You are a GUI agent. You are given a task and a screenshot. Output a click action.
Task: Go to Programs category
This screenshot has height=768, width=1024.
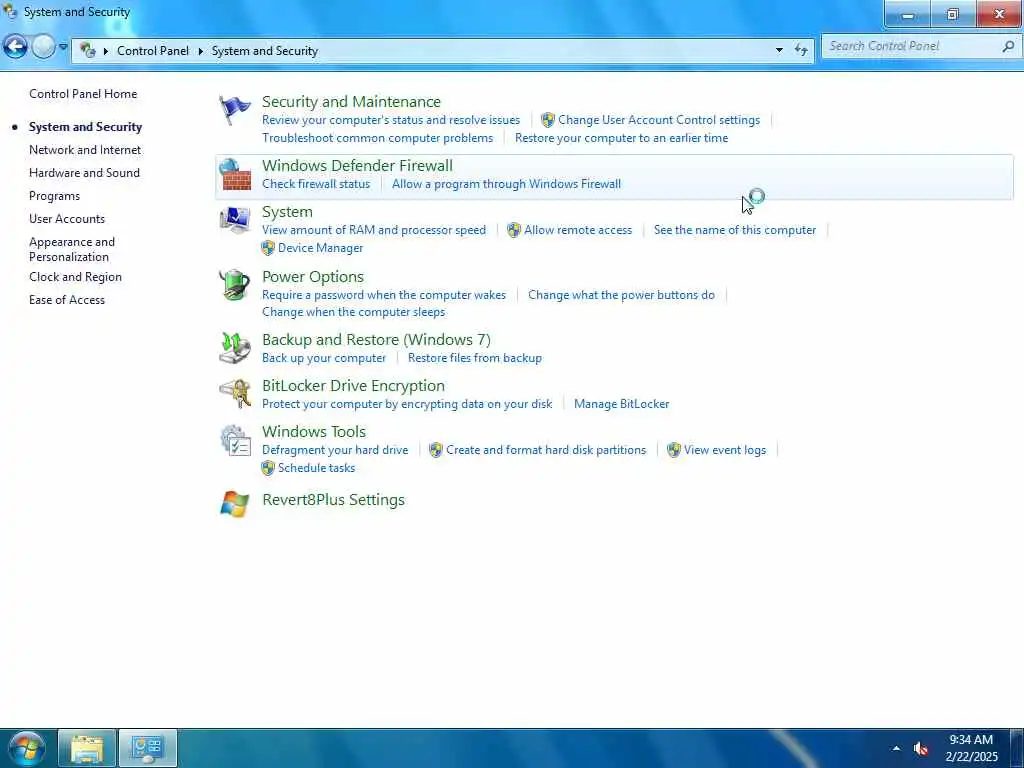54,196
